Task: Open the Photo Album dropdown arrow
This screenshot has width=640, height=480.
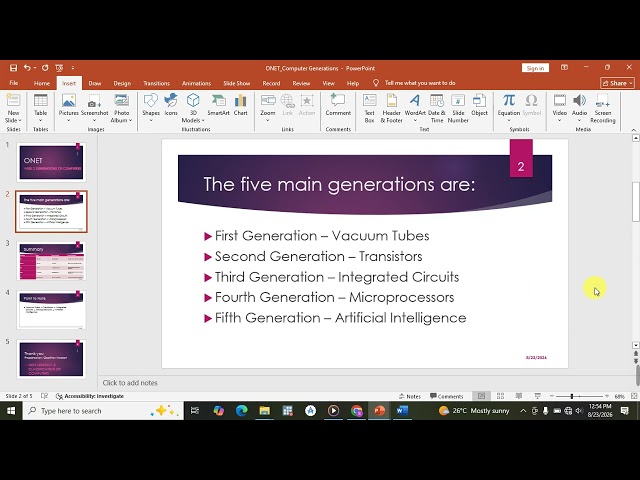Action: pyautogui.click(x=131, y=120)
